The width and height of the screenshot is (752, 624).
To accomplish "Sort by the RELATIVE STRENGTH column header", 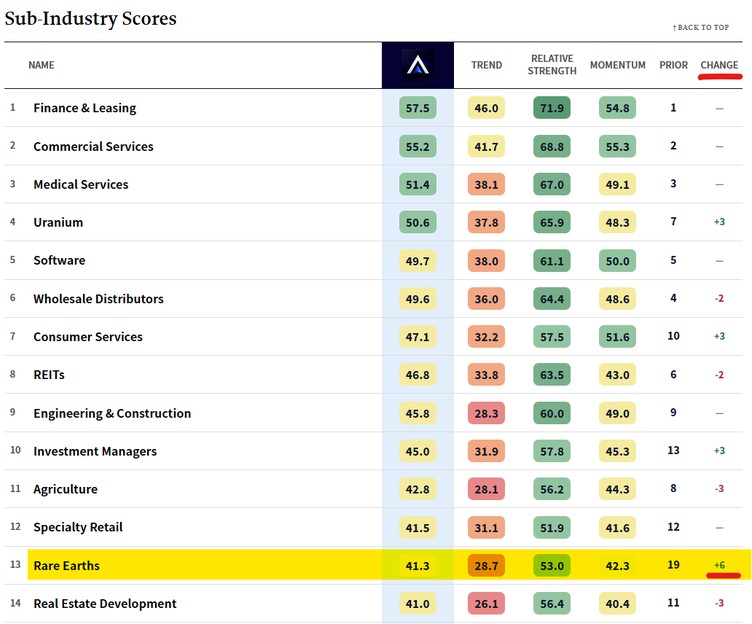I will [x=552, y=65].
